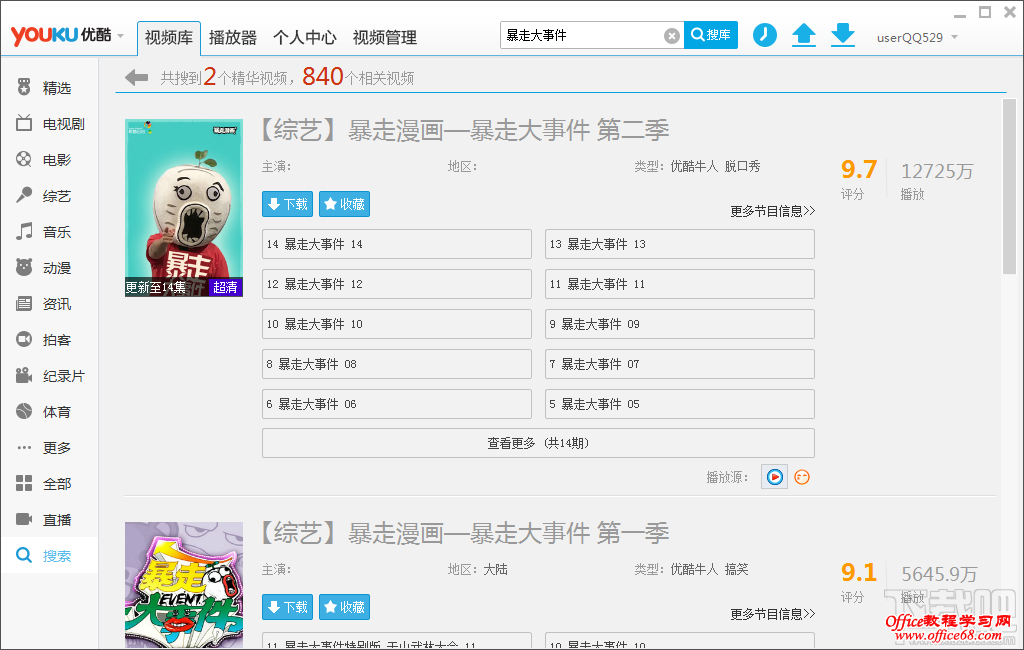Click the 搜库 search button

[711, 35]
